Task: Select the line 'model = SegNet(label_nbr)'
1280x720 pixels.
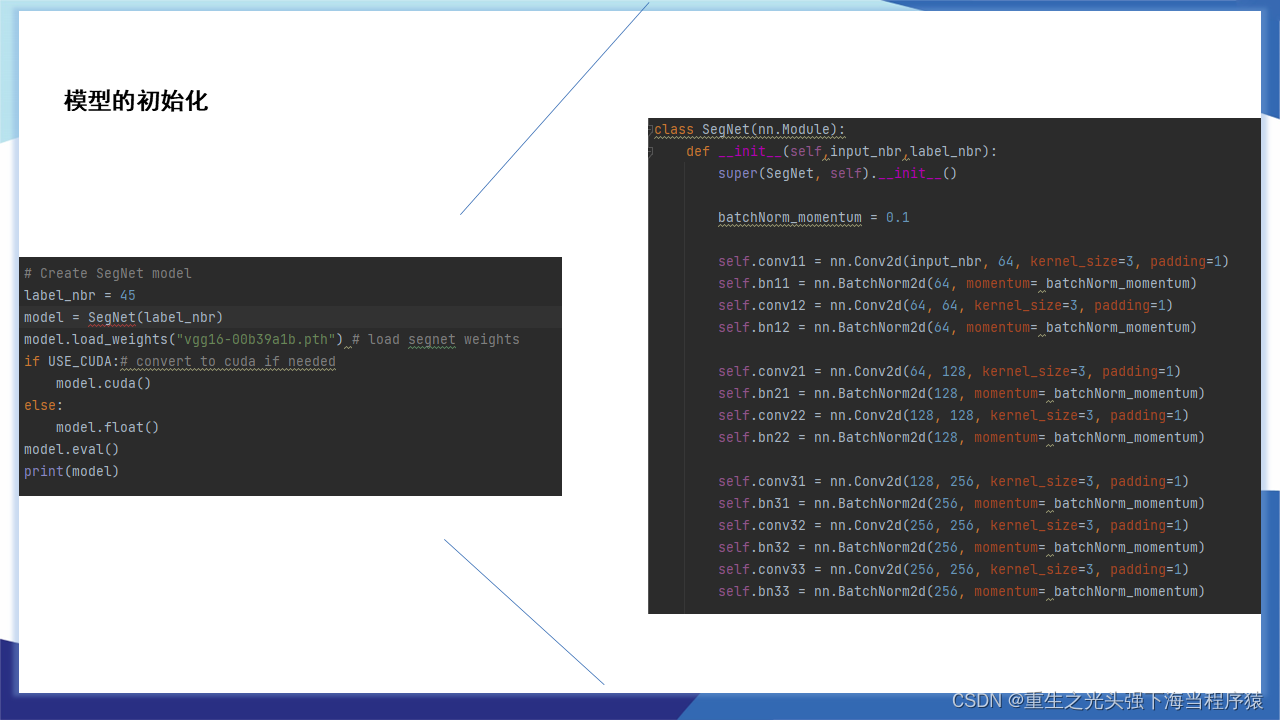Action: click(124, 317)
